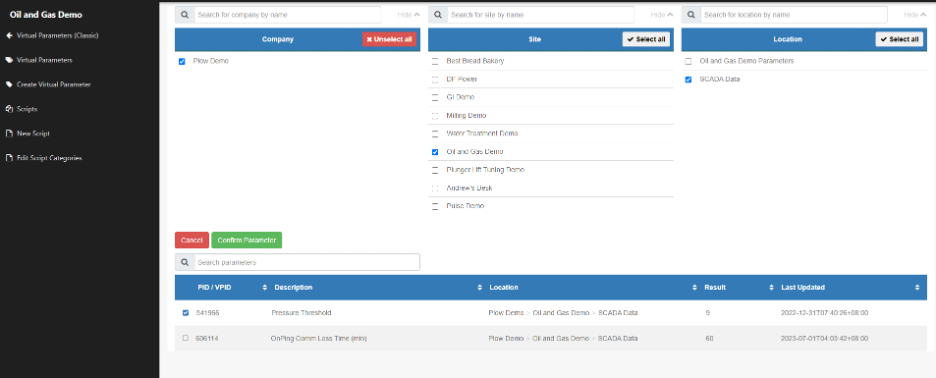Click the Unselect all companies button

pos(389,39)
